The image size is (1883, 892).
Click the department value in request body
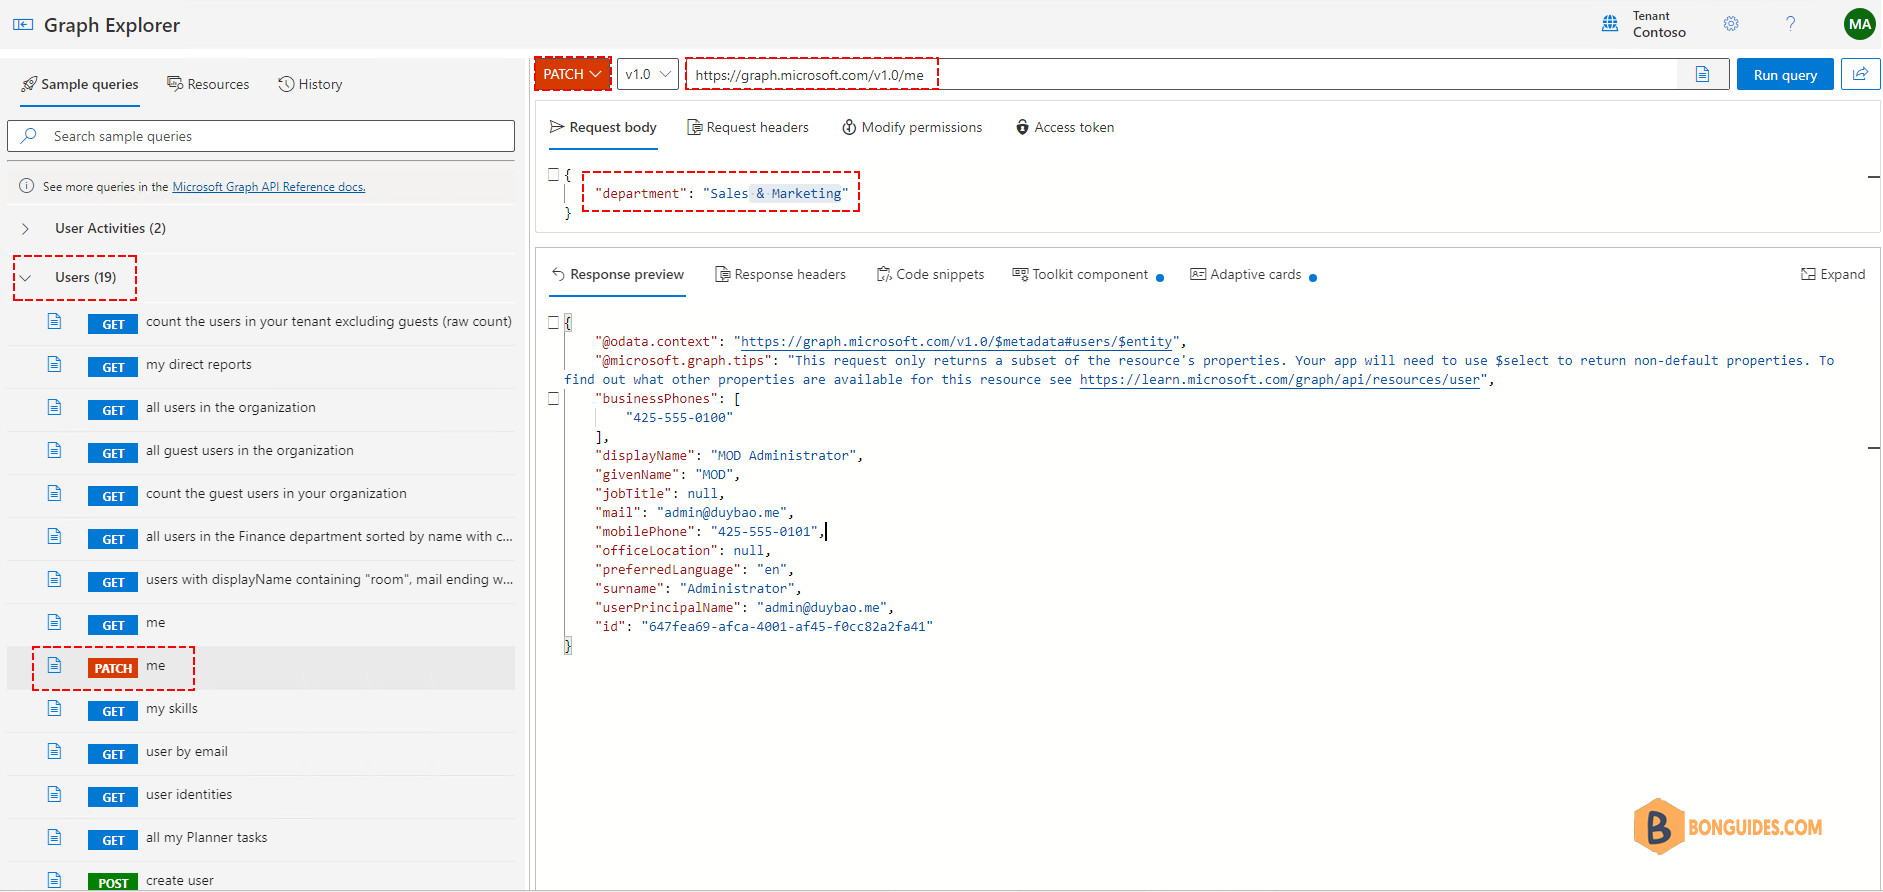(776, 194)
